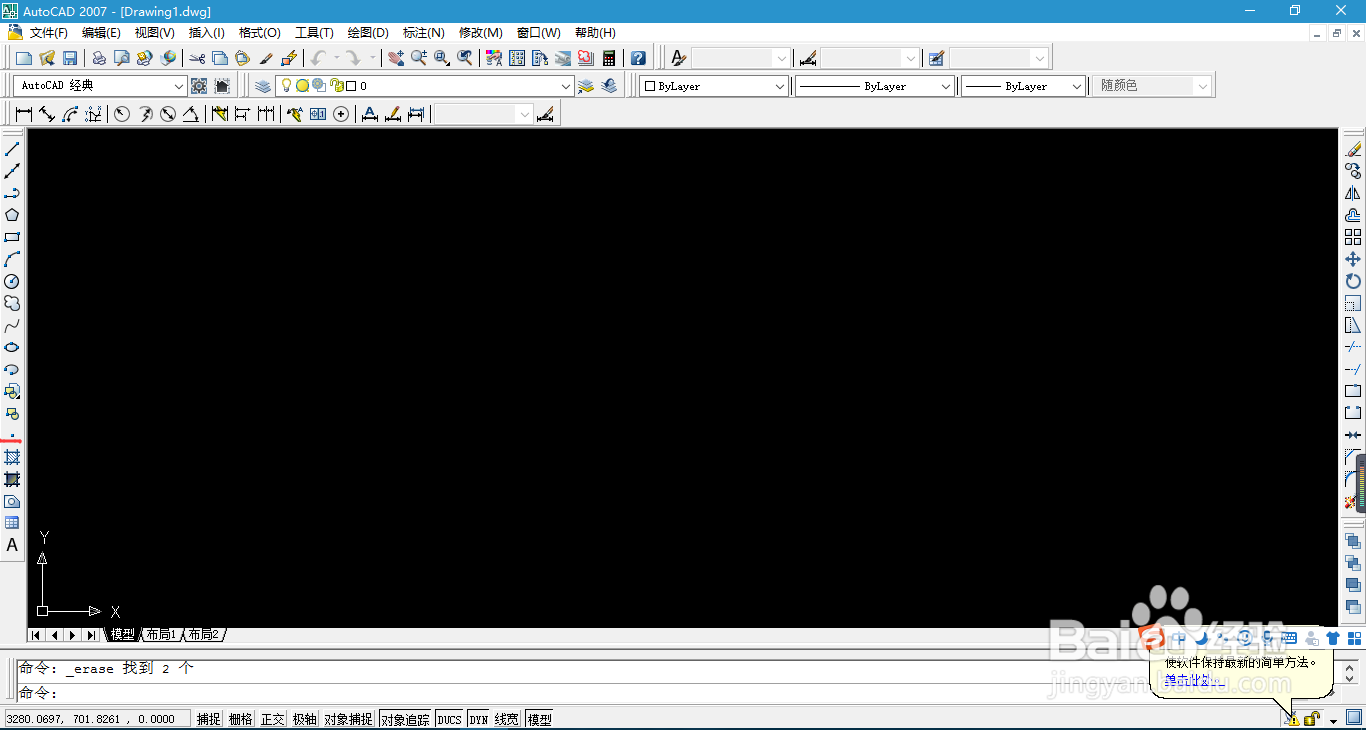This screenshot has height=730, width=1366.
Task: Toggle DUCS in status bar
Action: tap(449, 719)
